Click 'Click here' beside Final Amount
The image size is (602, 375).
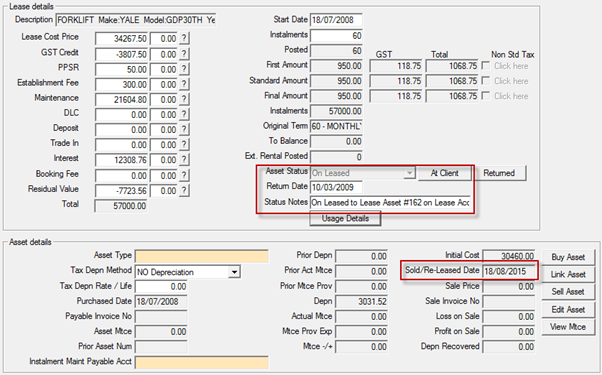point(511,96)
